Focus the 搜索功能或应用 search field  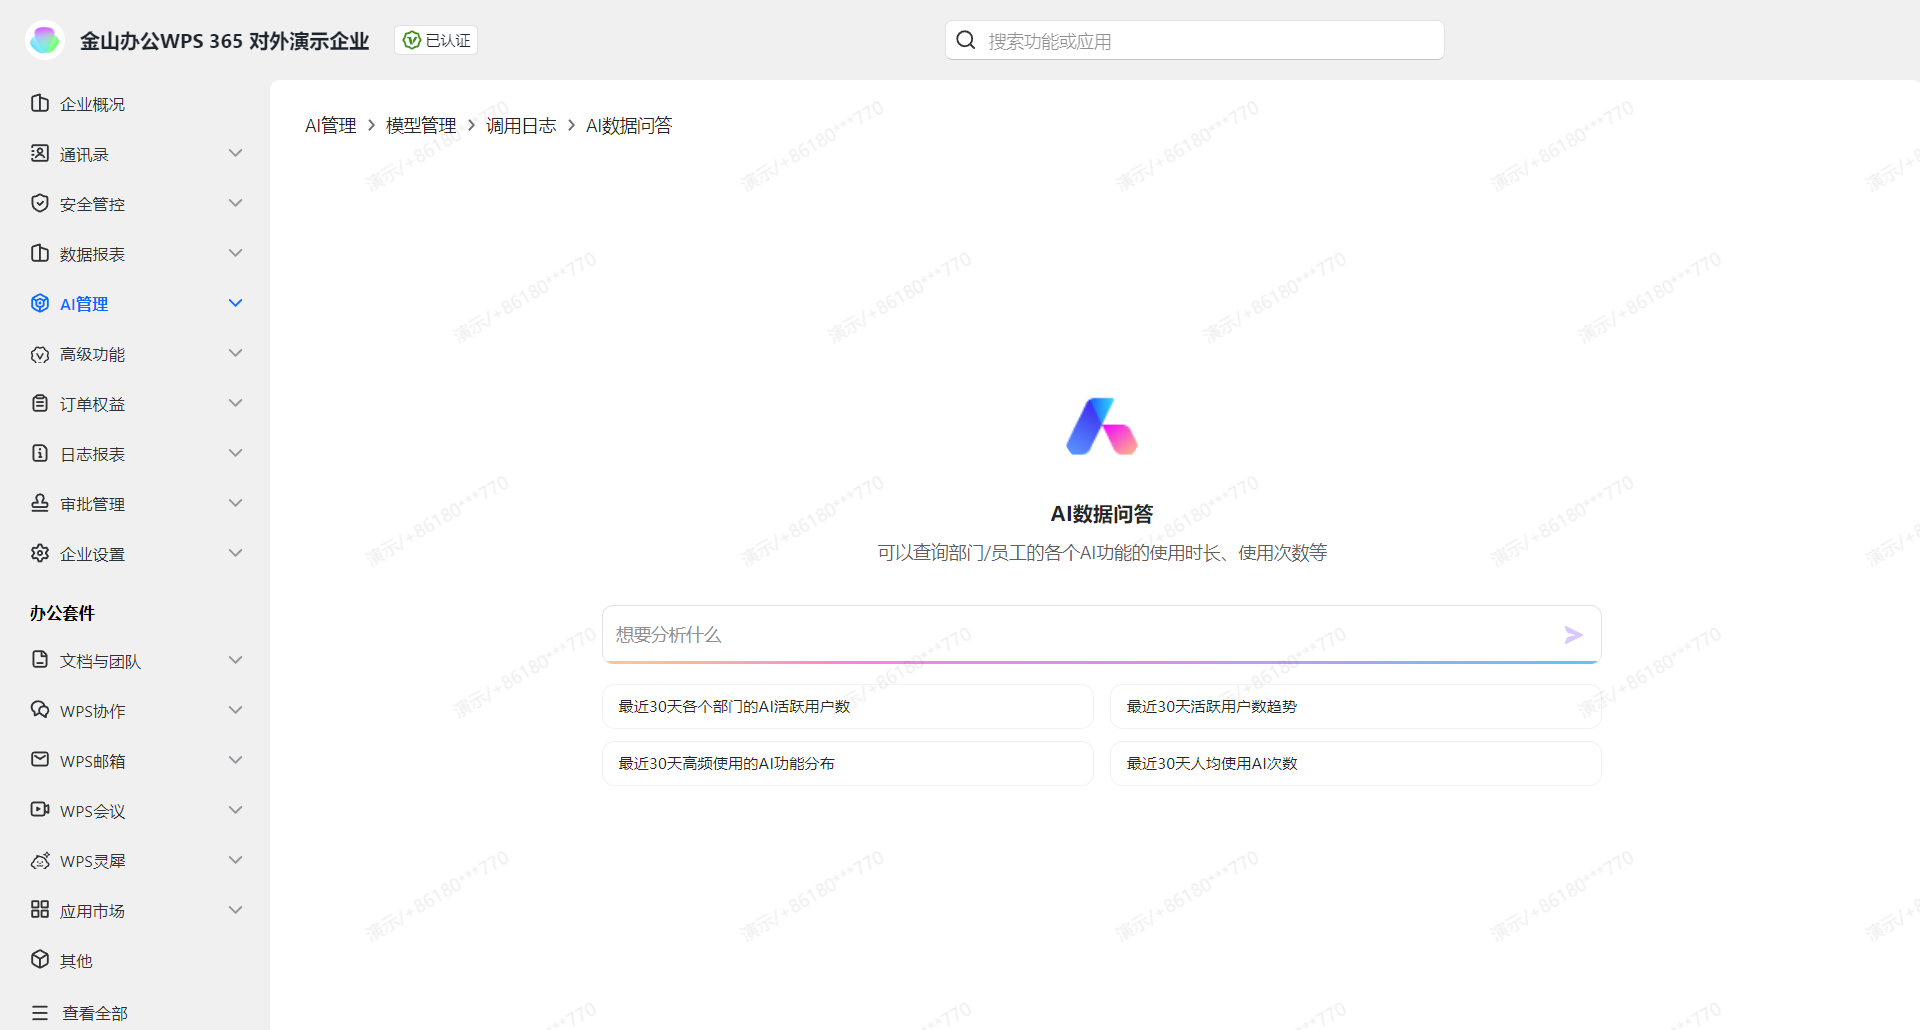point(1195,40)
